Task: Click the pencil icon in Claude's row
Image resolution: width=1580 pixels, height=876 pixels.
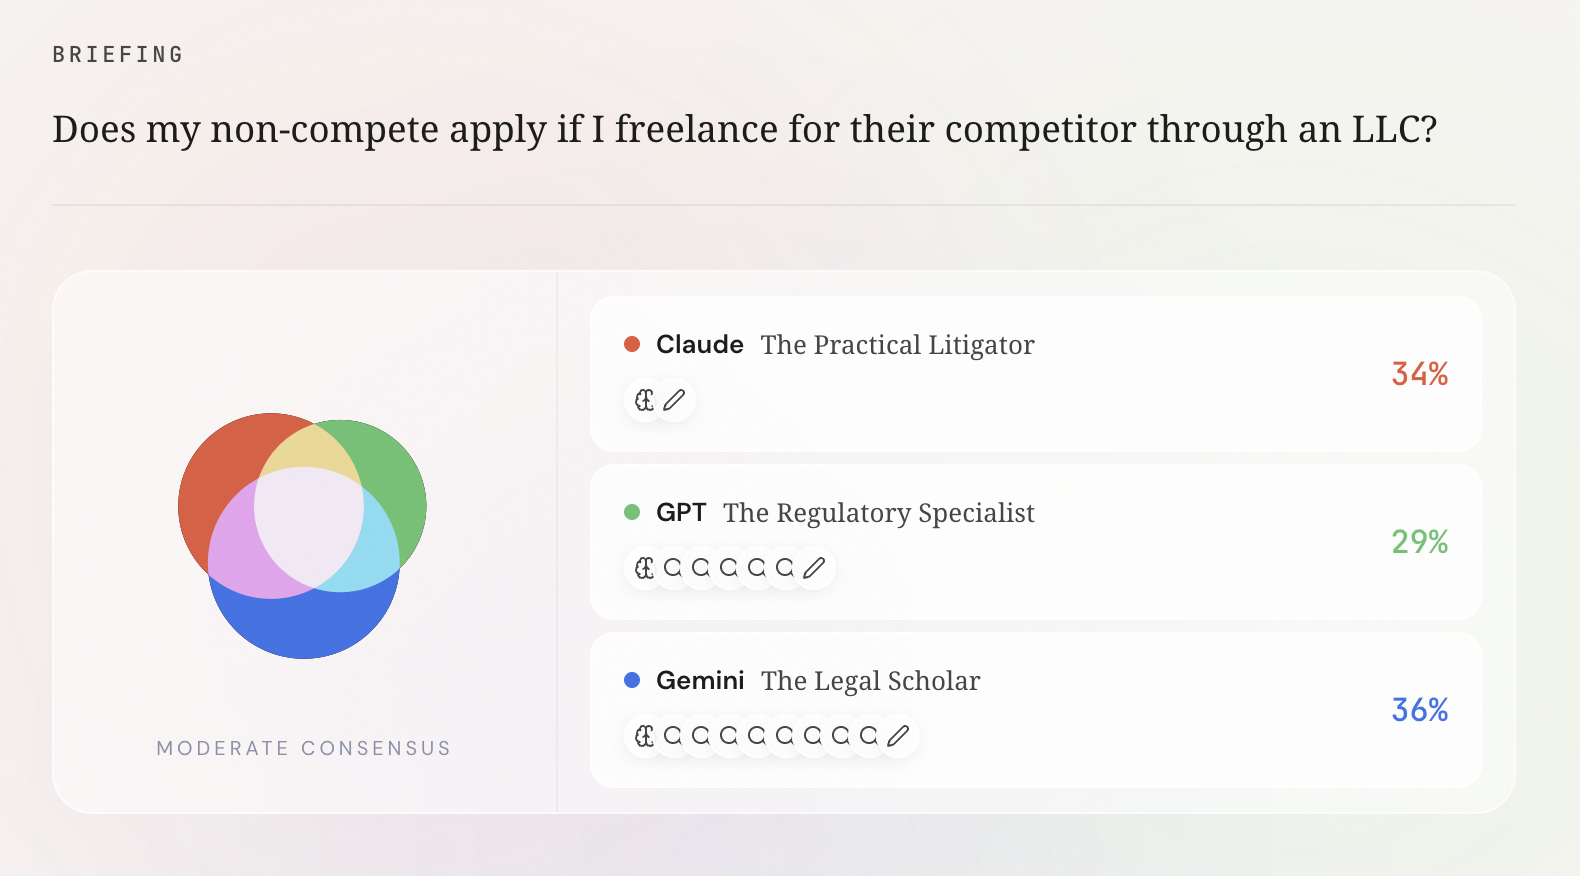Action: 674,400
